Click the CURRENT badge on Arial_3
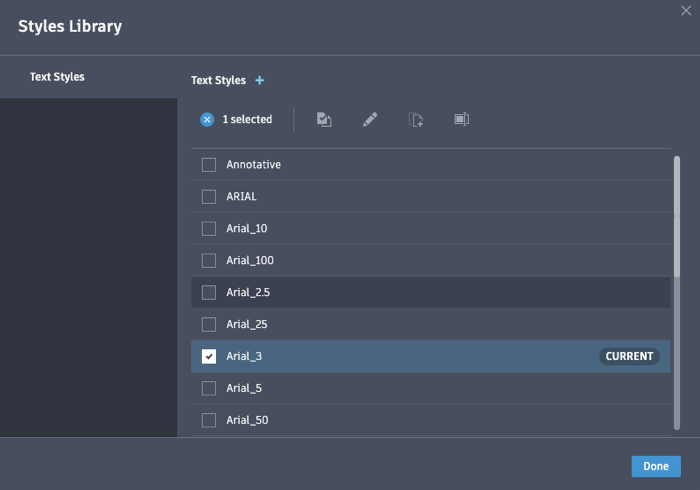The height and width of the screenshot is (490, 700). (629, 356)
